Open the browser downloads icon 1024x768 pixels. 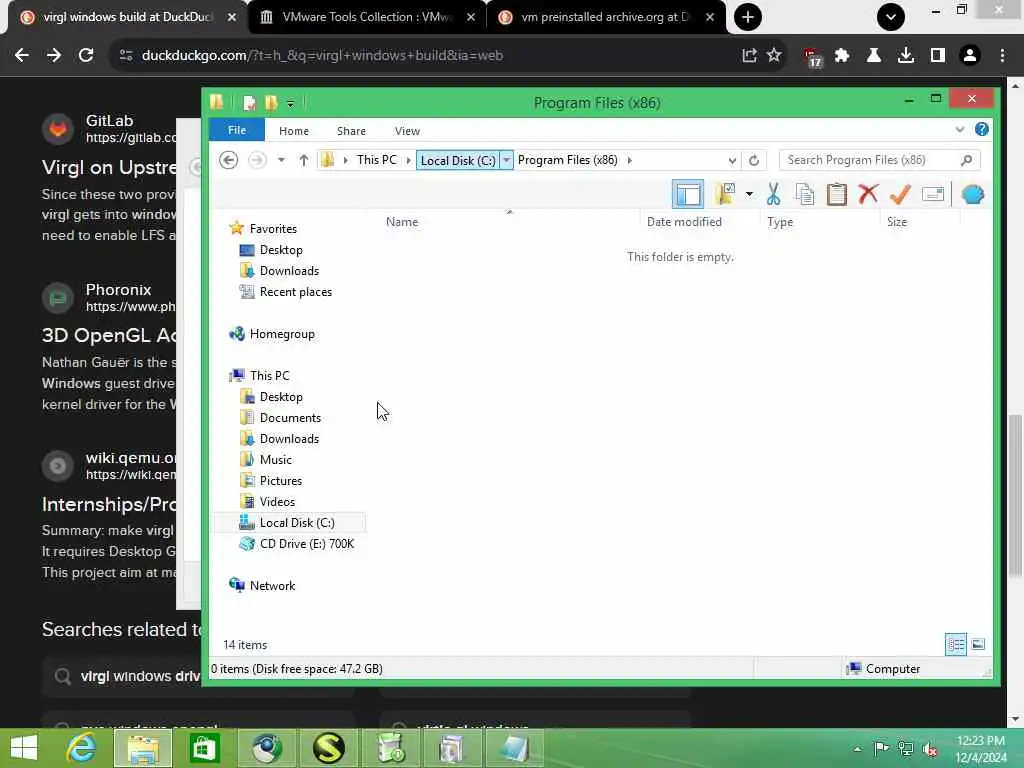[x=906, y=56]
